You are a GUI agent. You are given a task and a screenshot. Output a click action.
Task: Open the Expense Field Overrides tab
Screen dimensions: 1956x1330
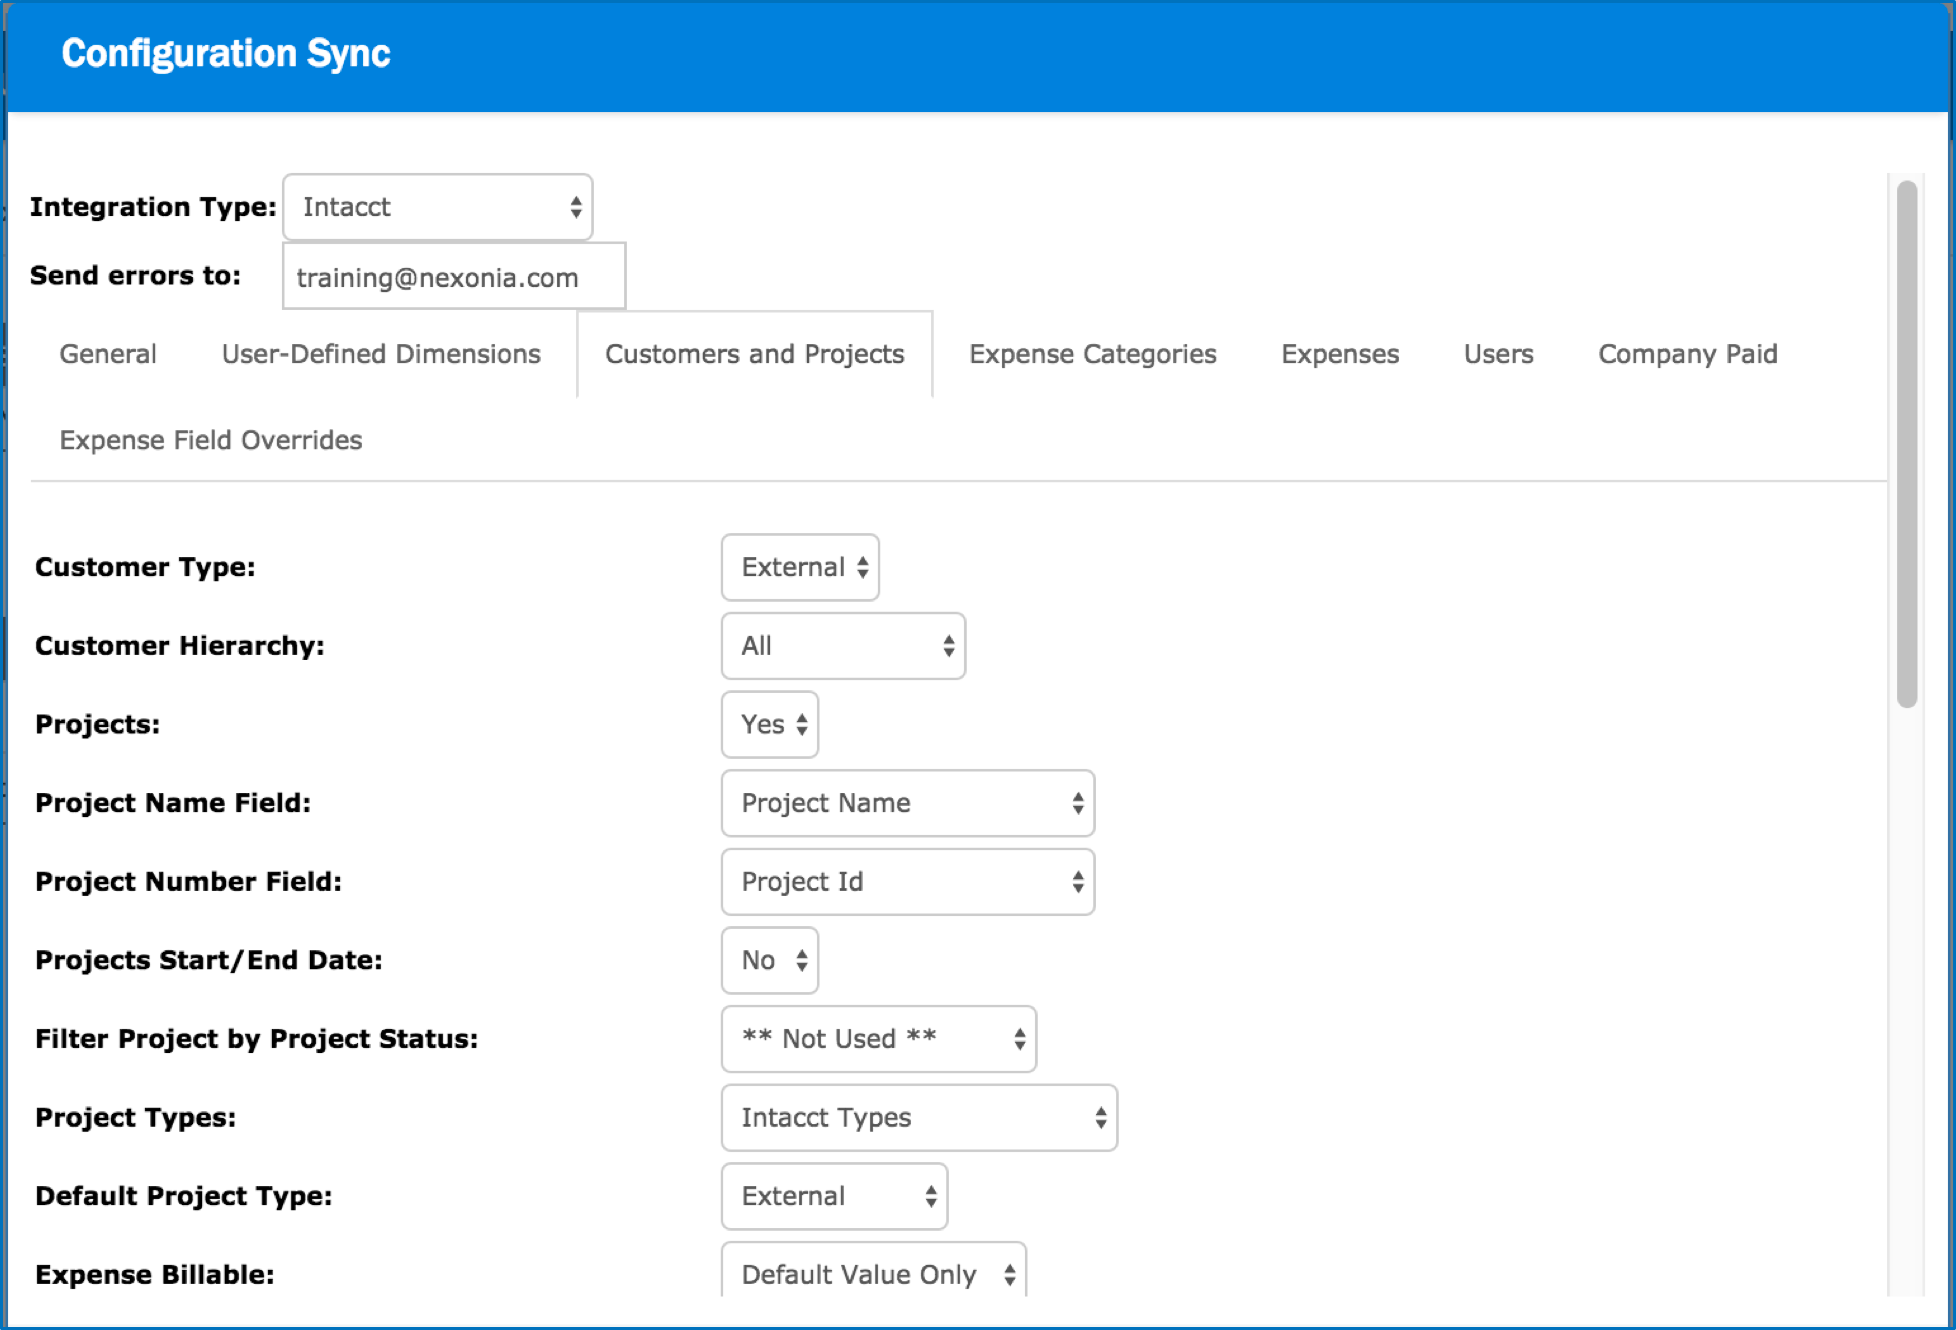(211, 440)
